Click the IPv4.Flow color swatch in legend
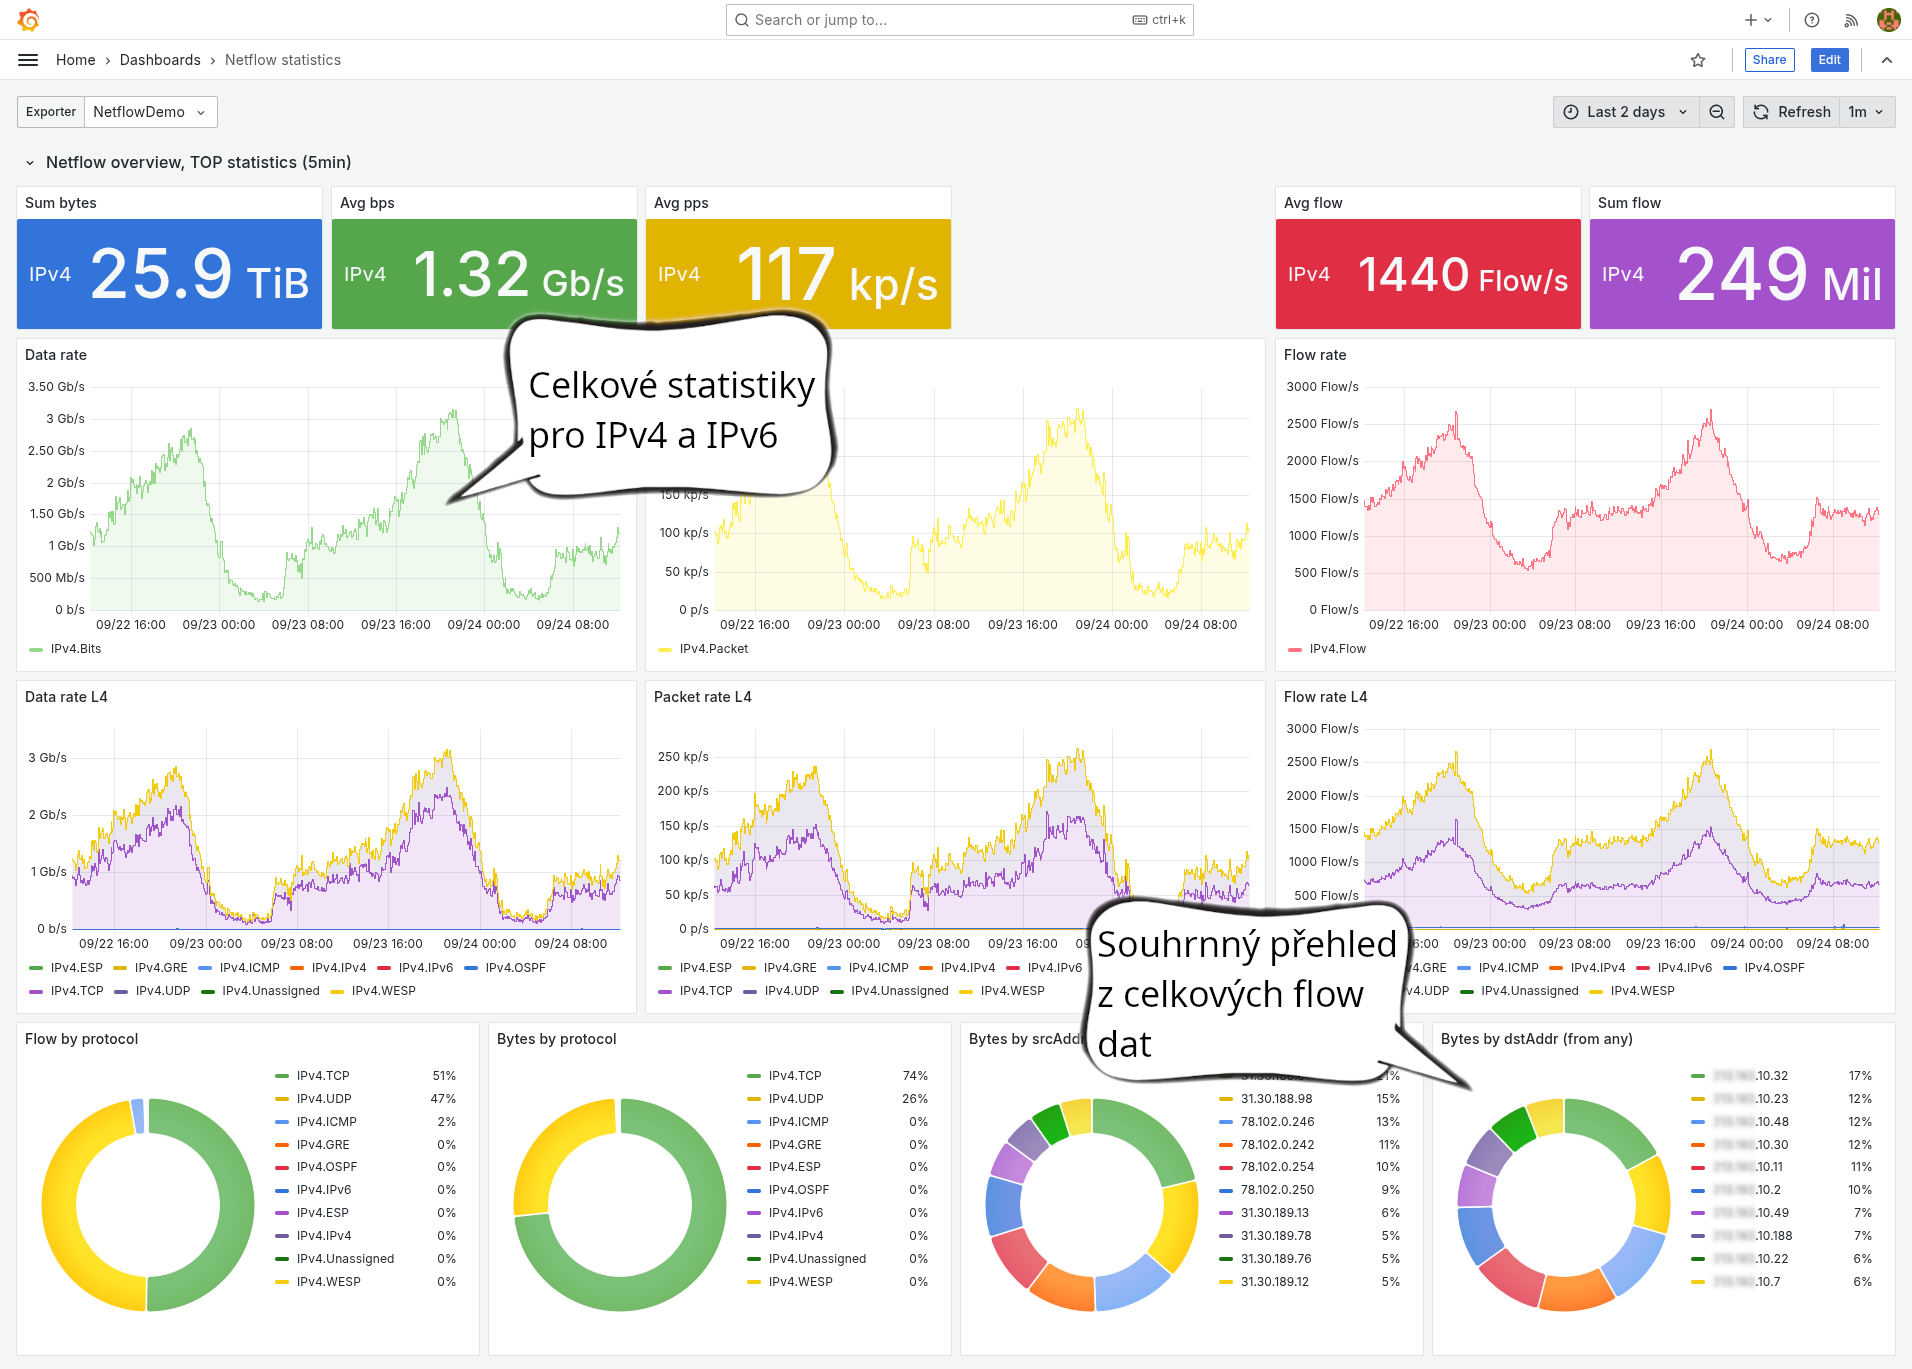1912x1369 pixels. pyautogui.click(x=1295, y=648)
